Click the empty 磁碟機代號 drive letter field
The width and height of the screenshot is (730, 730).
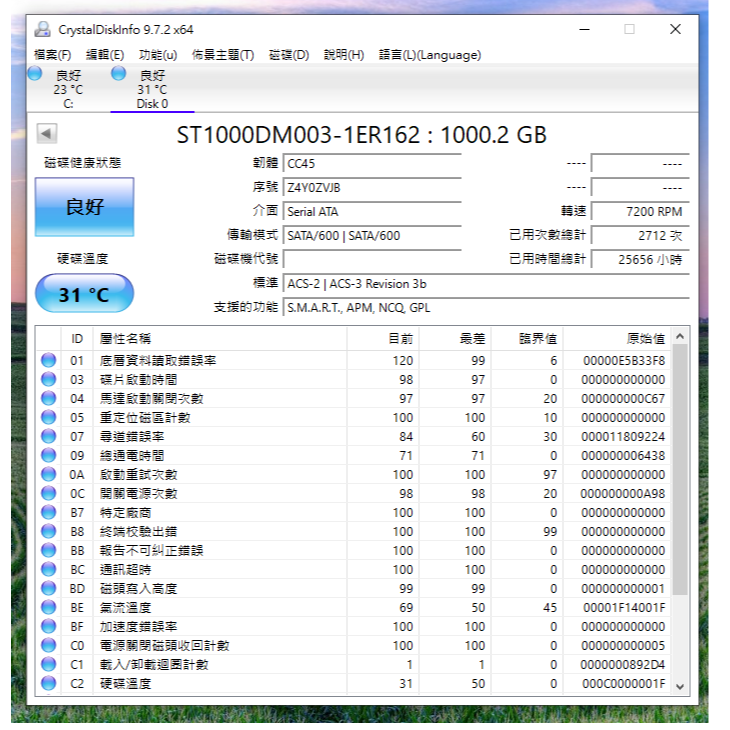point(372,259)
